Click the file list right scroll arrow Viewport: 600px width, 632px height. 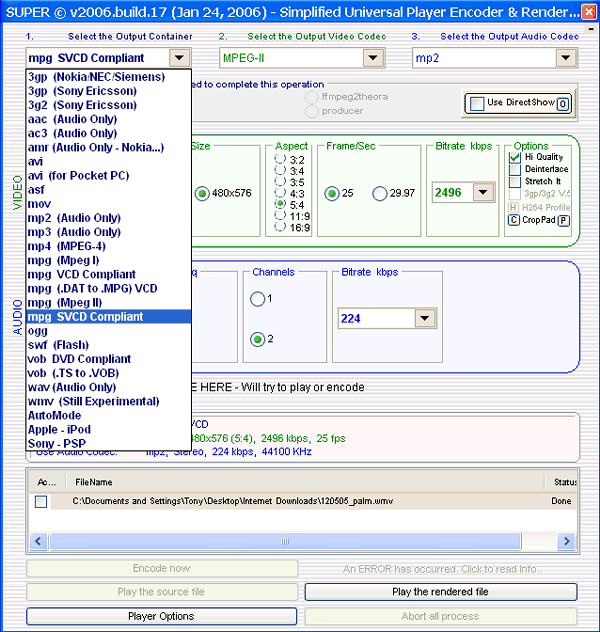pyautogui.click(x=566, y=541)
